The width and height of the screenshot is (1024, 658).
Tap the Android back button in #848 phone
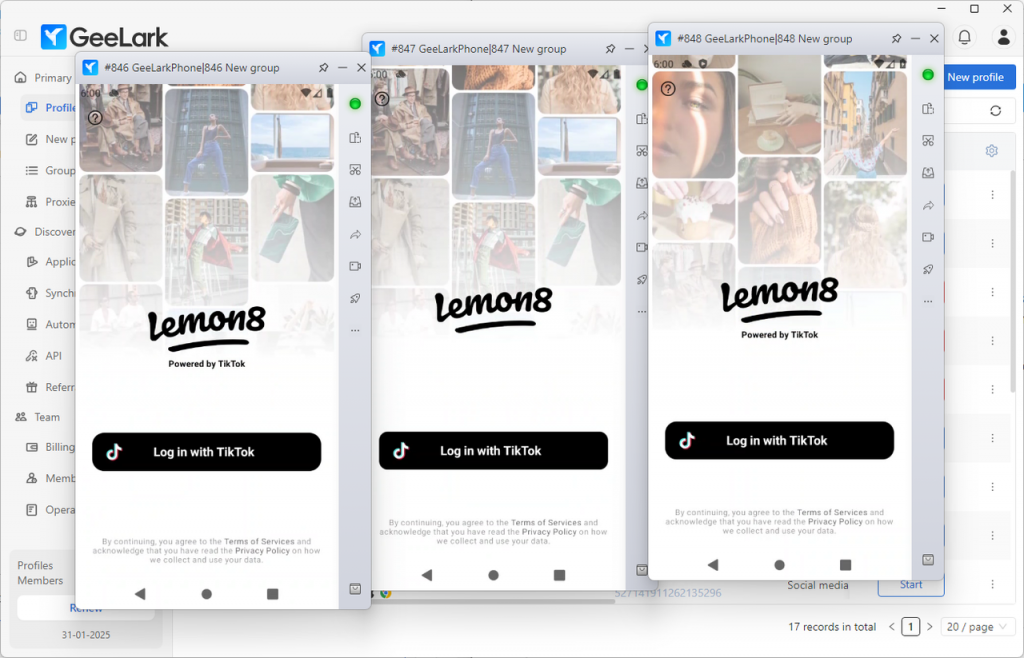point(713,565)
